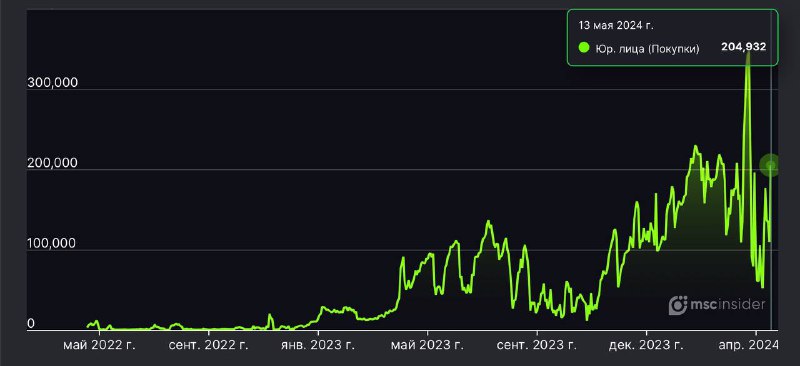Image resolution: width=800 pixels, height=366 pixels.
Task: Click the highlighted data point marker on the chart
Action: 770,165
